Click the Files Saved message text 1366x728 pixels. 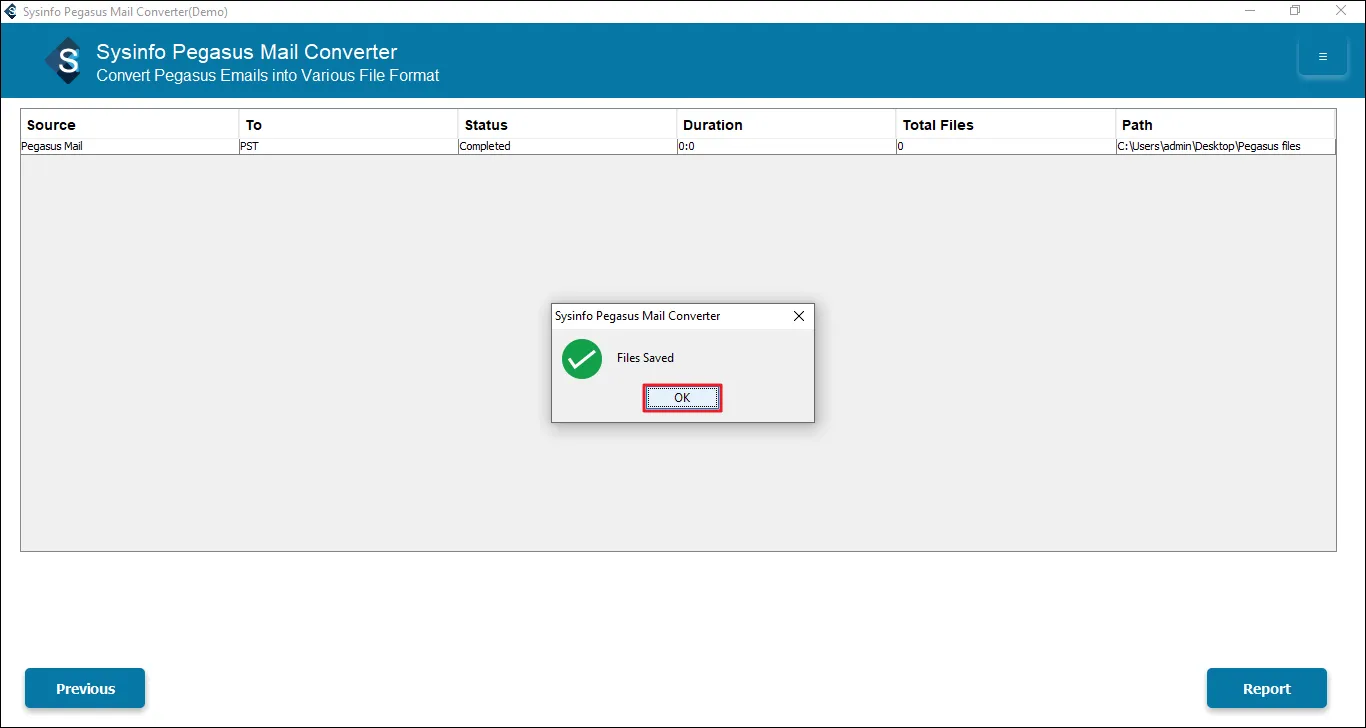point(645,358)
